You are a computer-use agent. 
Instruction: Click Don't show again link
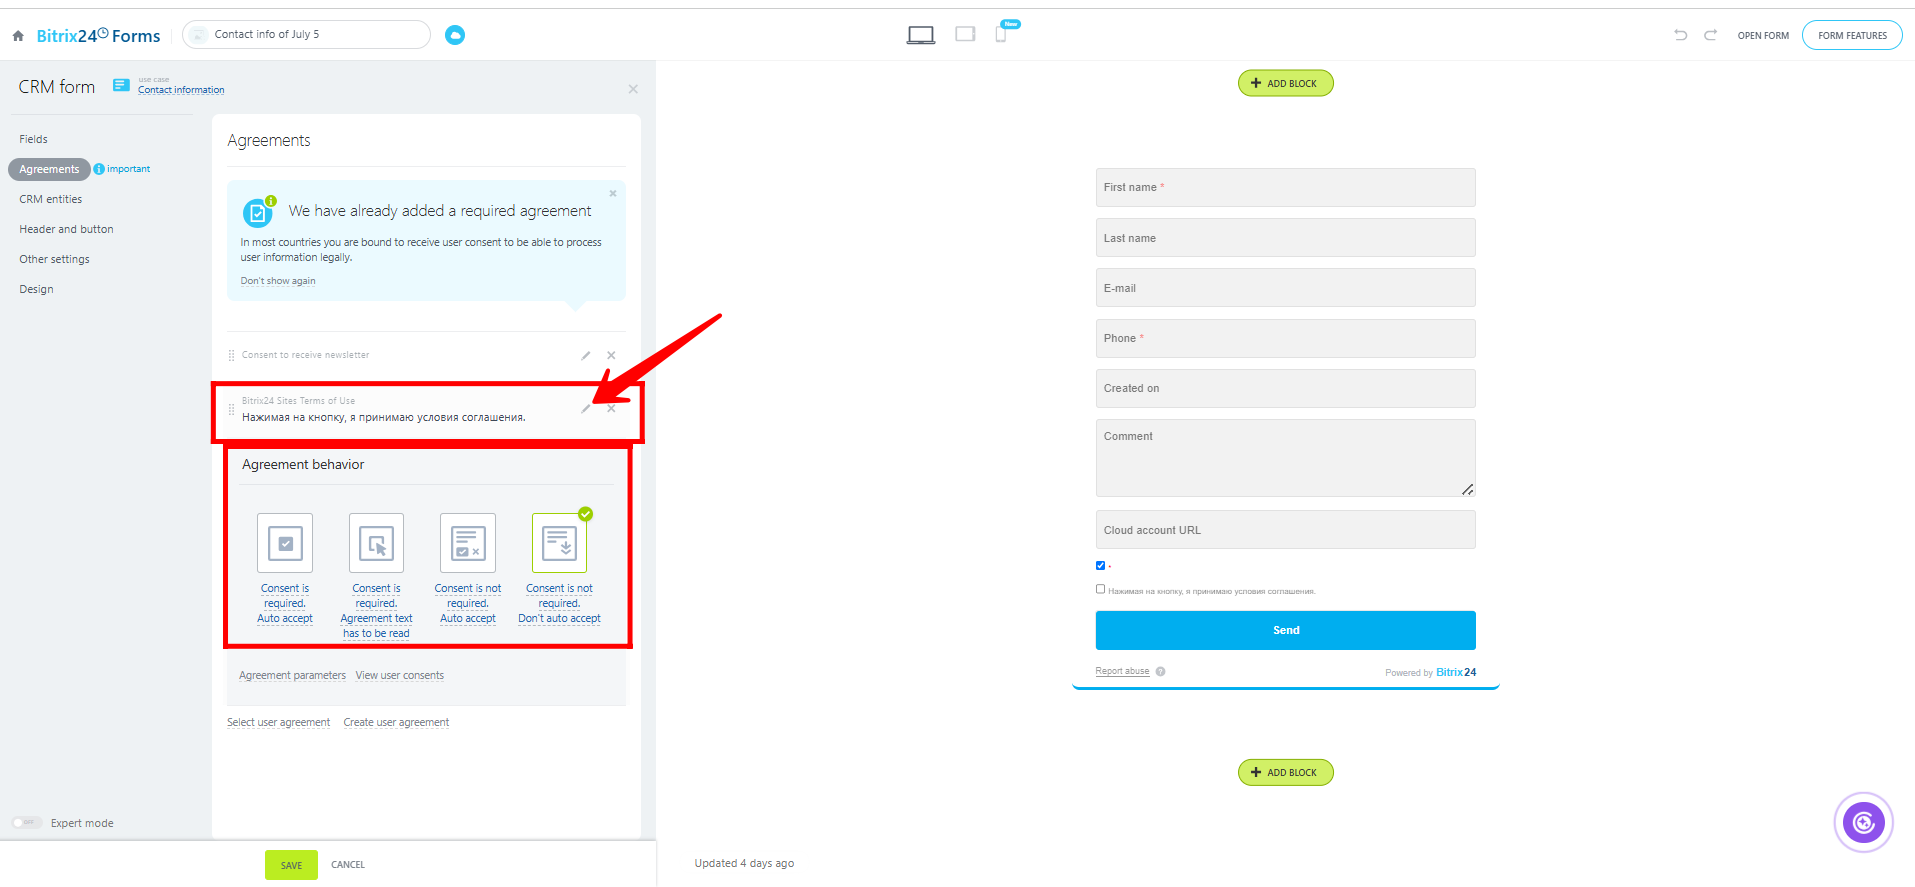pos(278,281)
